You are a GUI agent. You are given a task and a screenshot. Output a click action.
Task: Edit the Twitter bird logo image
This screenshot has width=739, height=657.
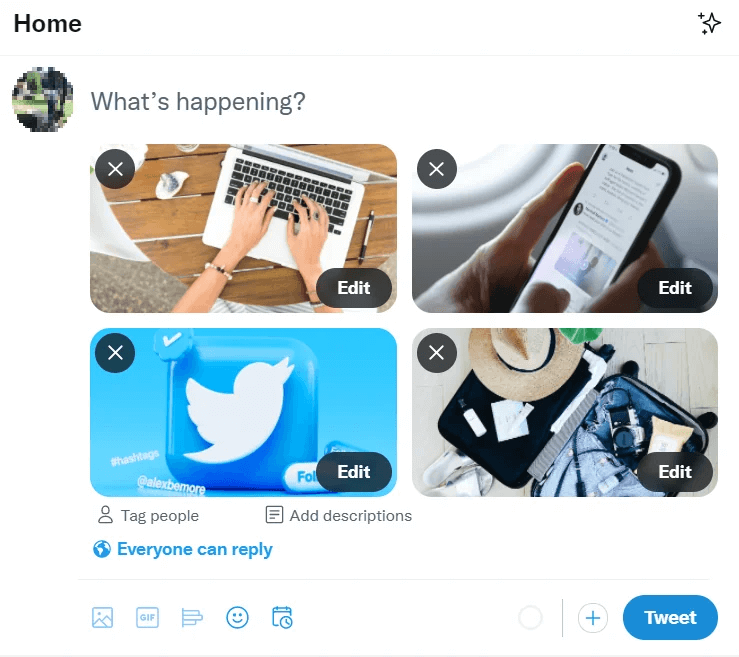coord(353,472)
